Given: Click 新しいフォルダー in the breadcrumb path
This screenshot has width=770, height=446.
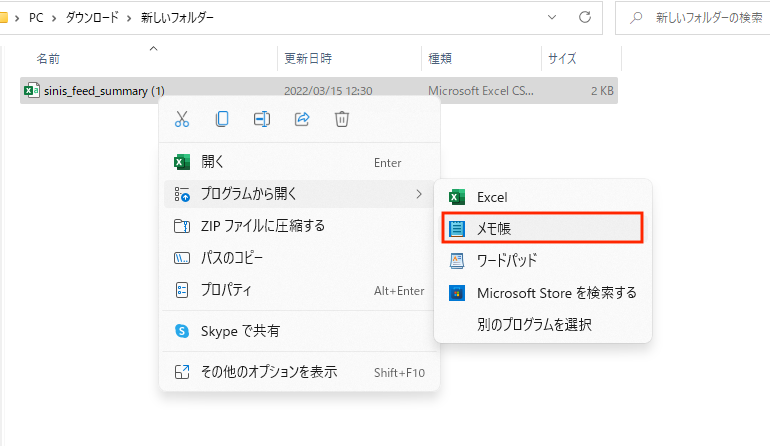Looking at the screenshot, I should (177, 18).
